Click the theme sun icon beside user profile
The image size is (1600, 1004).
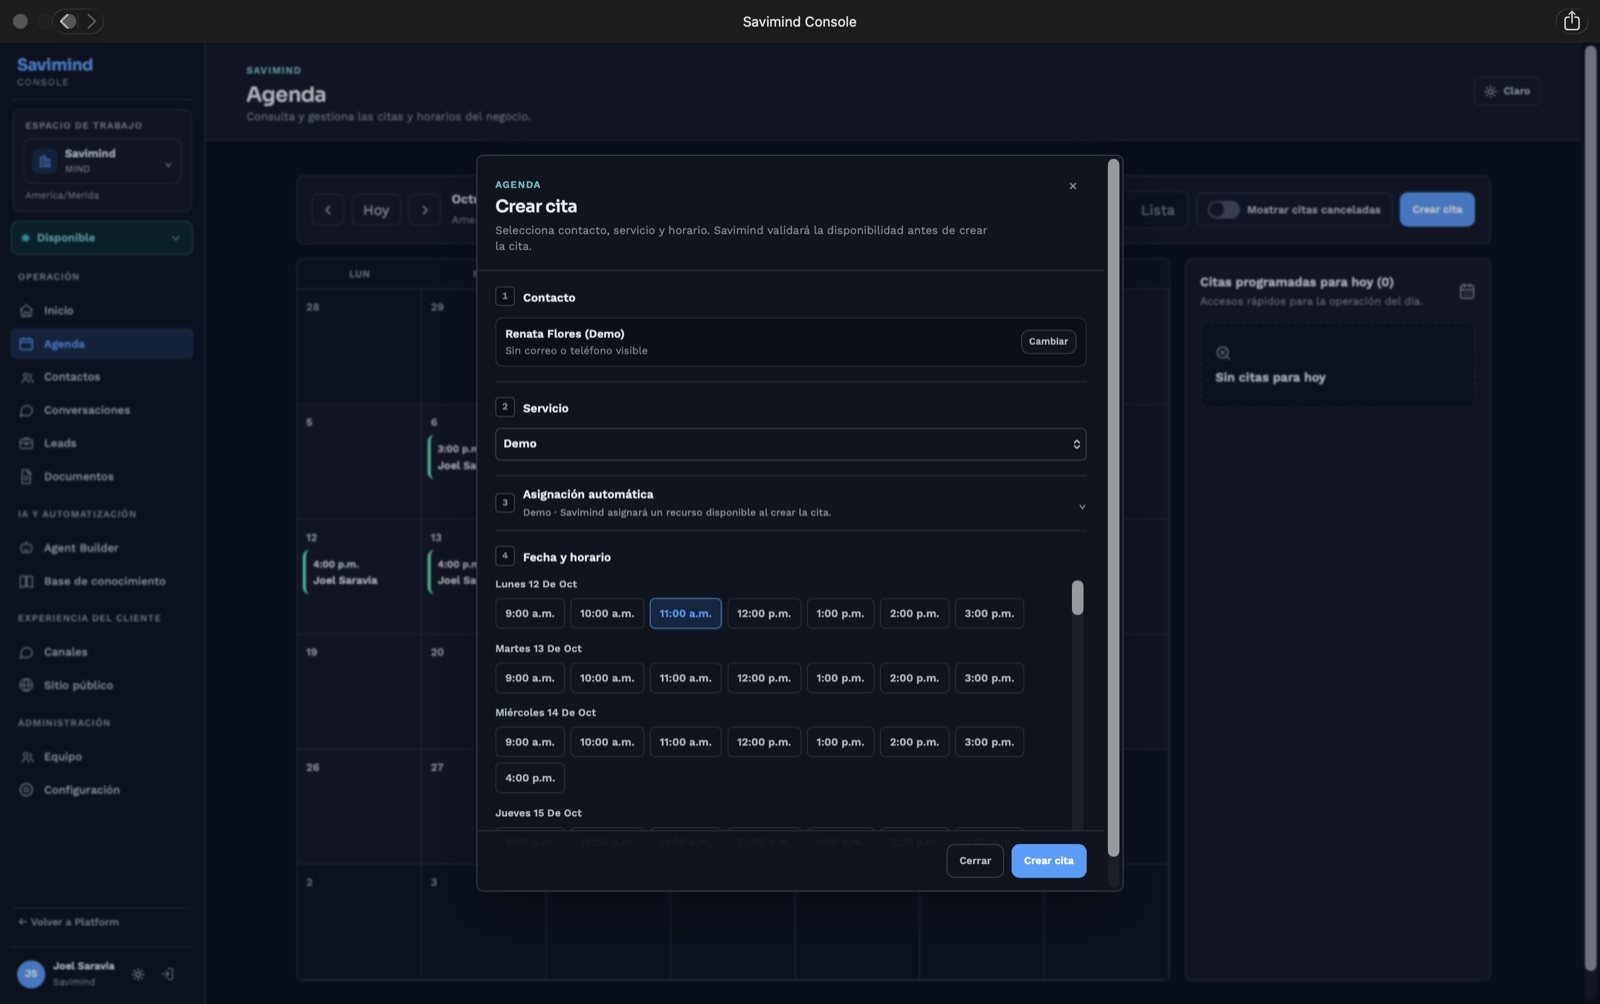tap(138, 974)
